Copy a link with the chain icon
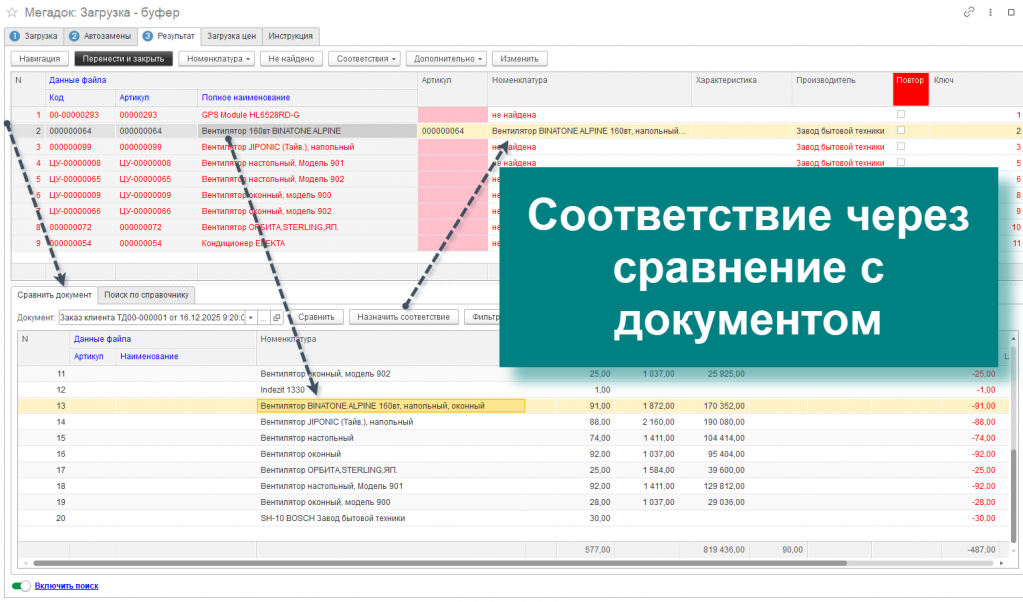The image size is (1023, 602). coord(969,12)
